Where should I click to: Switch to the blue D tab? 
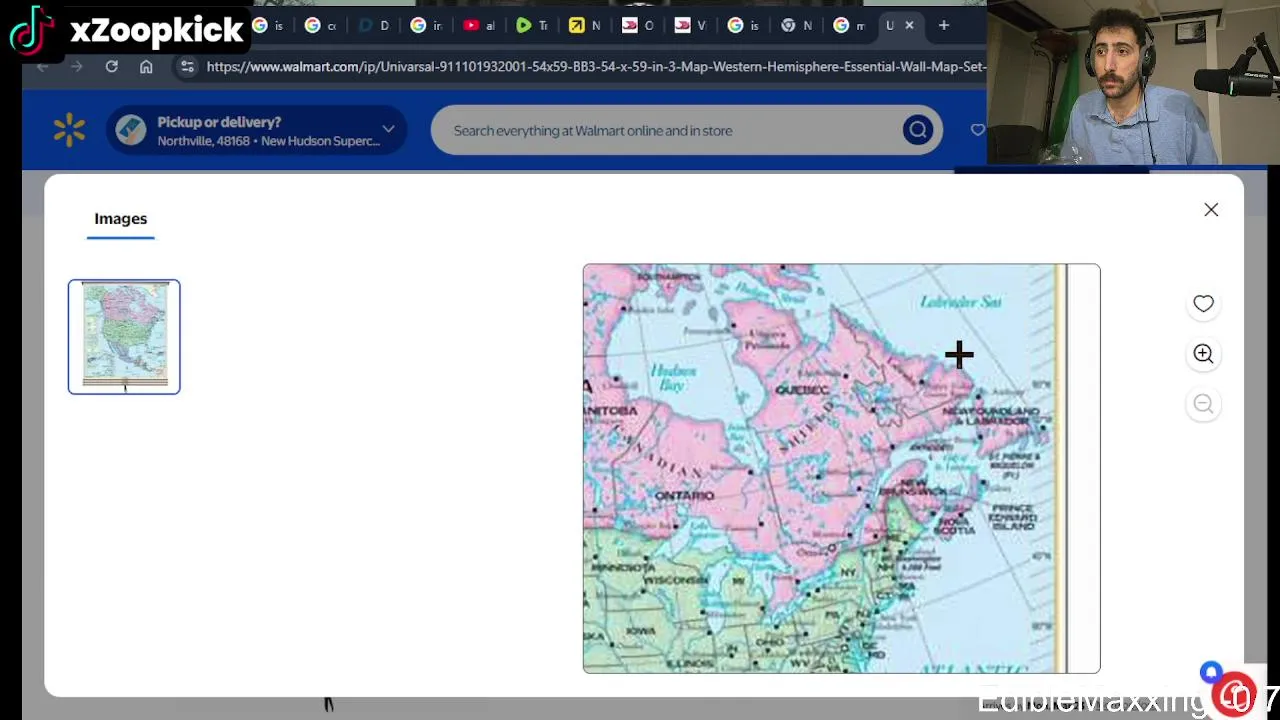point(373,25)
